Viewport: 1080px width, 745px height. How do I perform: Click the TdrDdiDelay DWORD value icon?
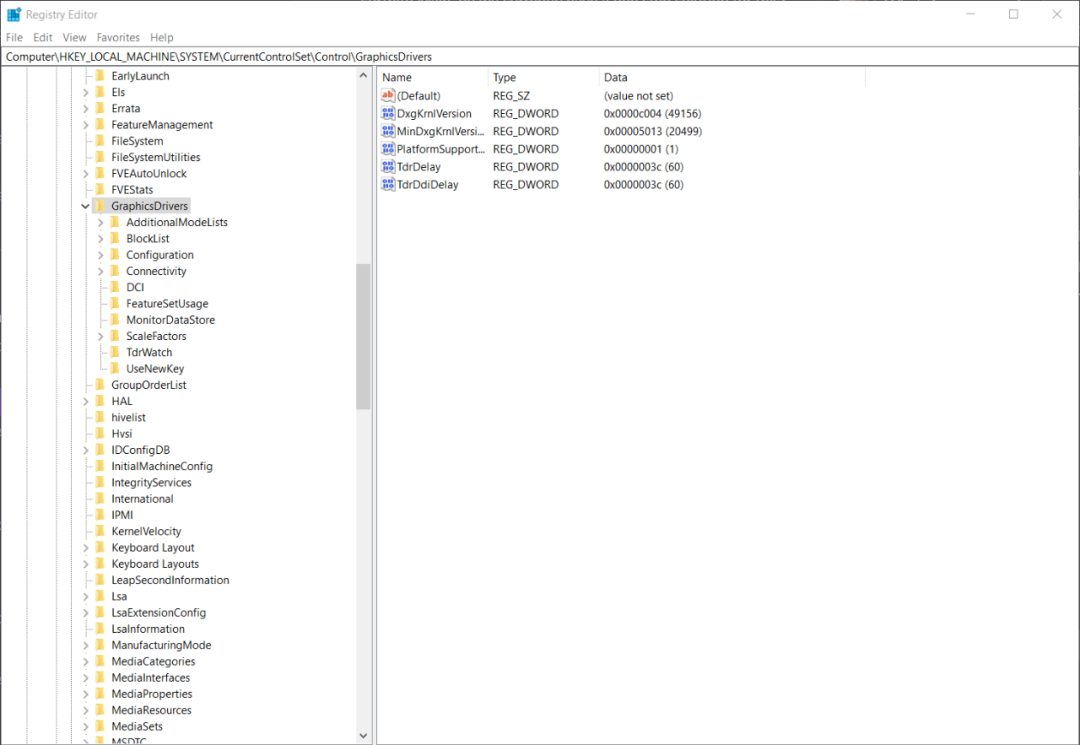388,185
